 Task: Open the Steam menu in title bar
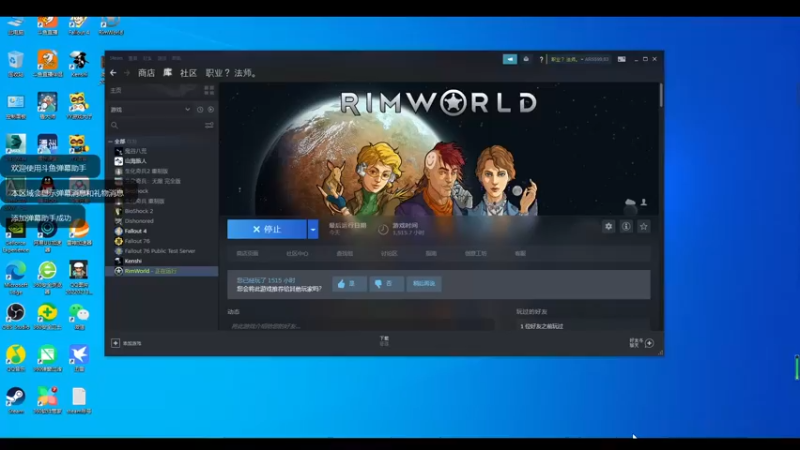coord(116,58)
